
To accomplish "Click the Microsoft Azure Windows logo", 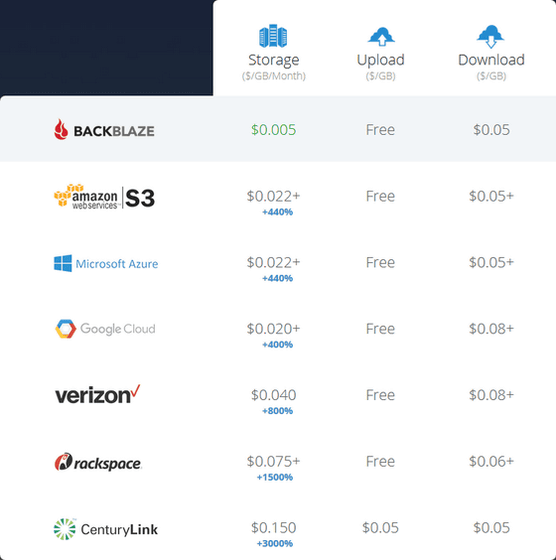I will pos(63,263).
